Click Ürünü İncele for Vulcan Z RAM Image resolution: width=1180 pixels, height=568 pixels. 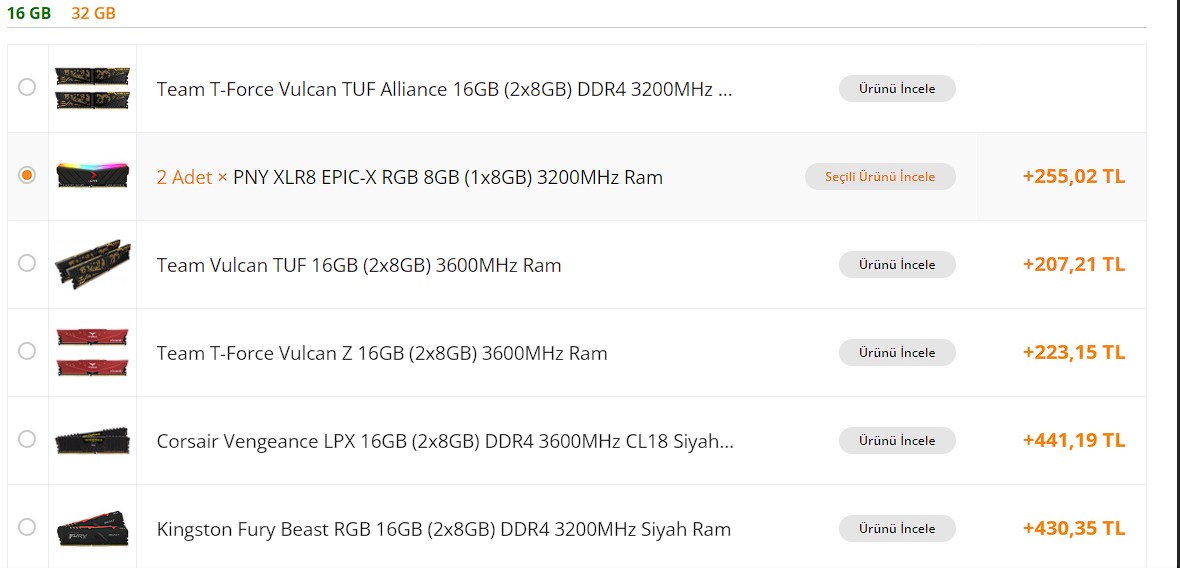(897, 353)
